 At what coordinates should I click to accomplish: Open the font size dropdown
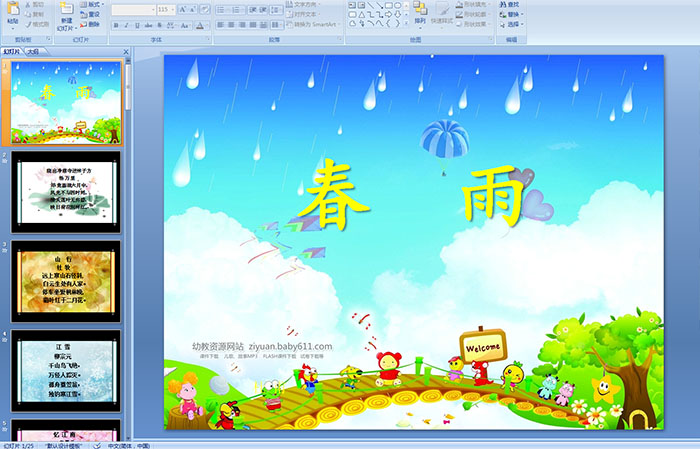pos(172,9)
